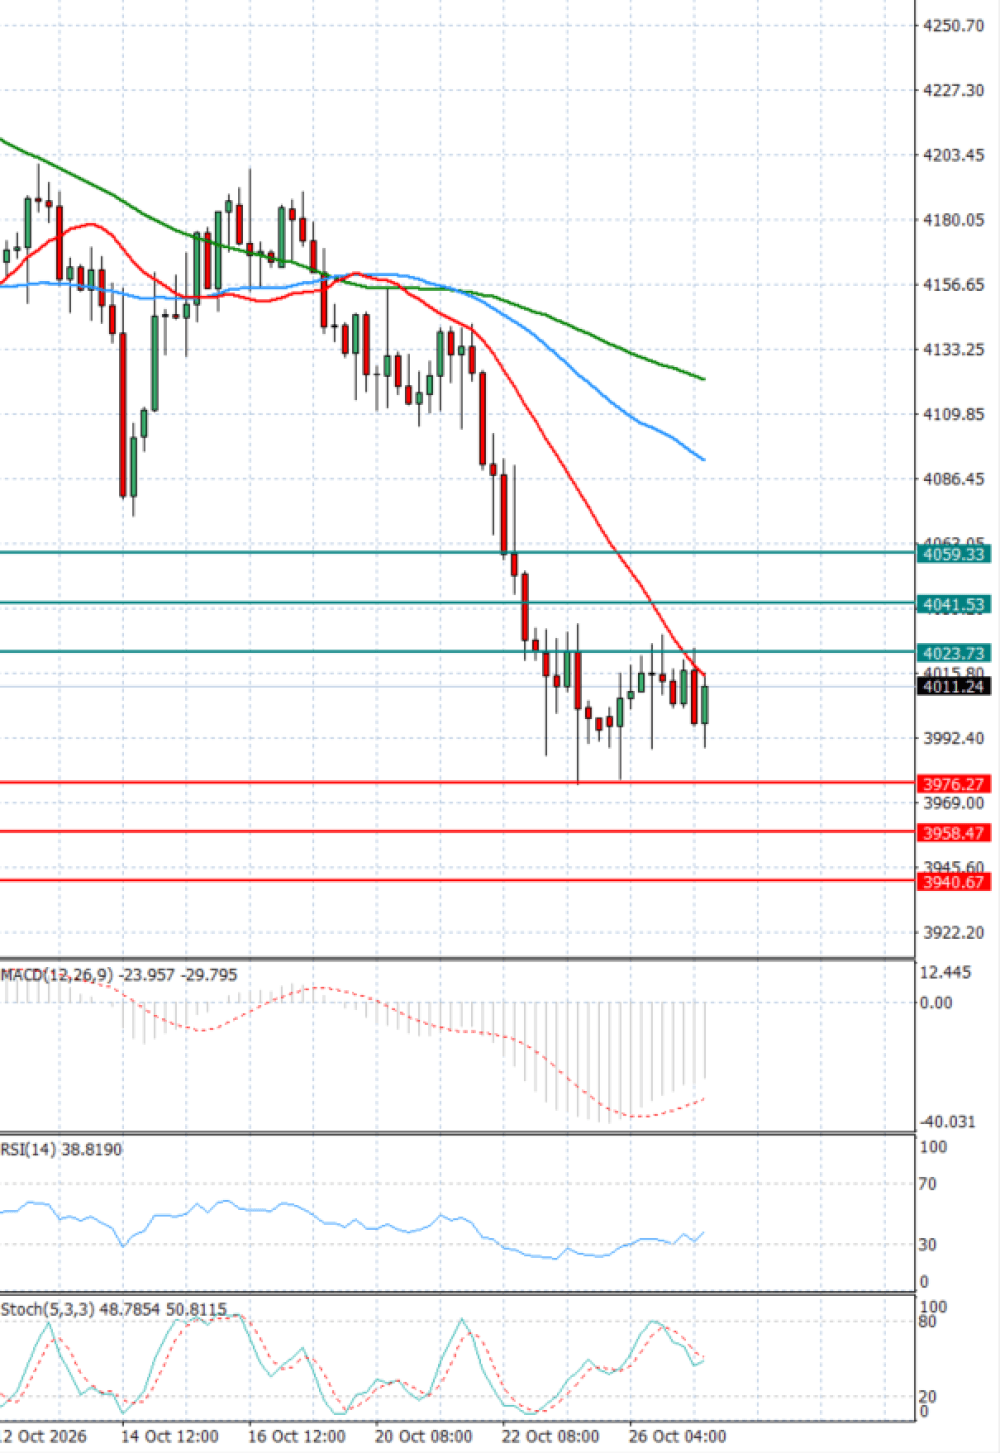Click the blue moving average line end
This screenshot has height=1453, width=1000.
click(703, 458)
